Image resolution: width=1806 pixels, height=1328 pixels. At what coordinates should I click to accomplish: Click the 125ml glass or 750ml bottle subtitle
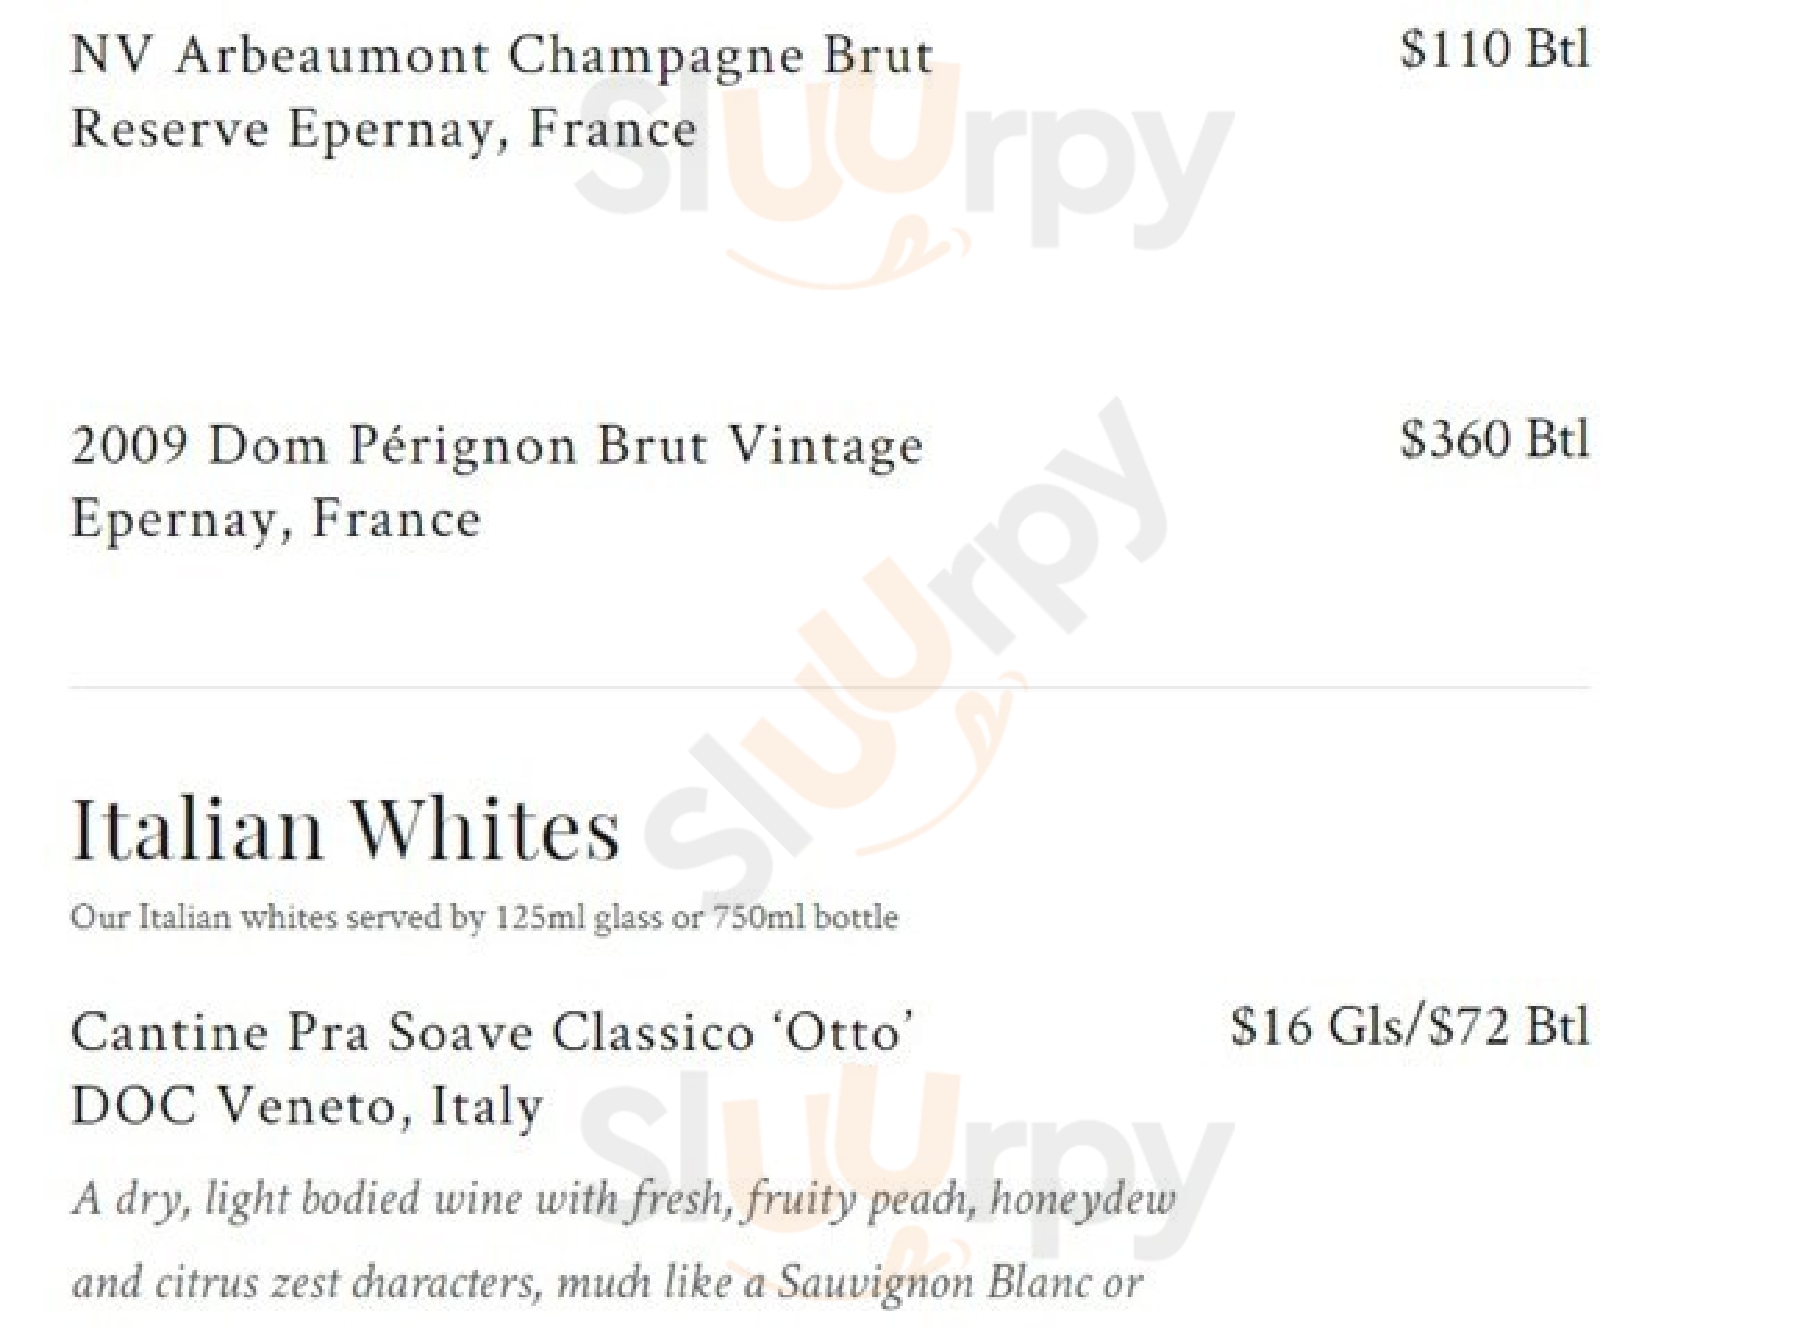tap(484, 917)
